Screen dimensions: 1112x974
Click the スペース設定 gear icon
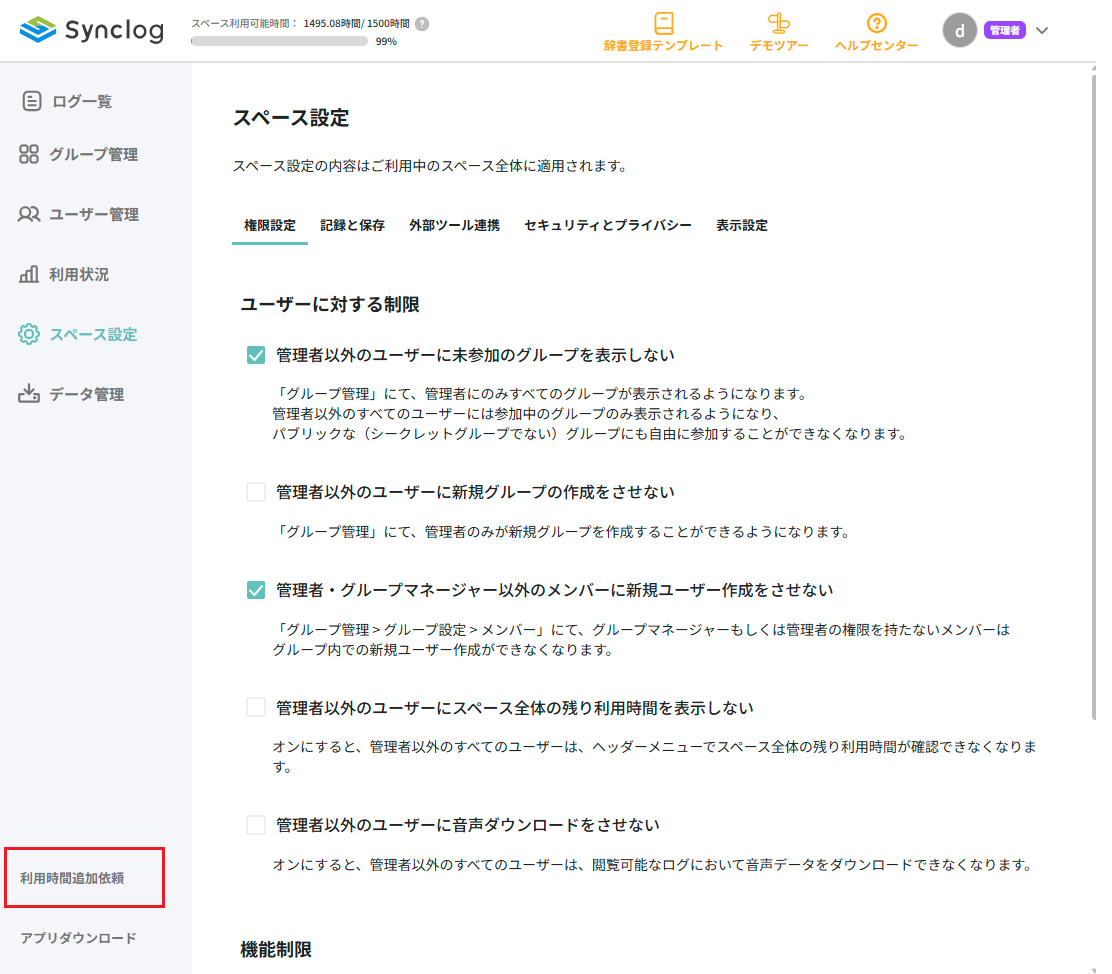(29, 334)
